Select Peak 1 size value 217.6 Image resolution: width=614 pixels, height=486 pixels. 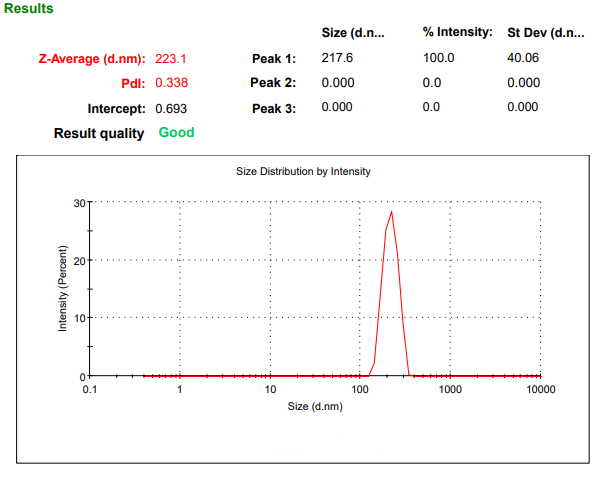[x=337, y=58]
